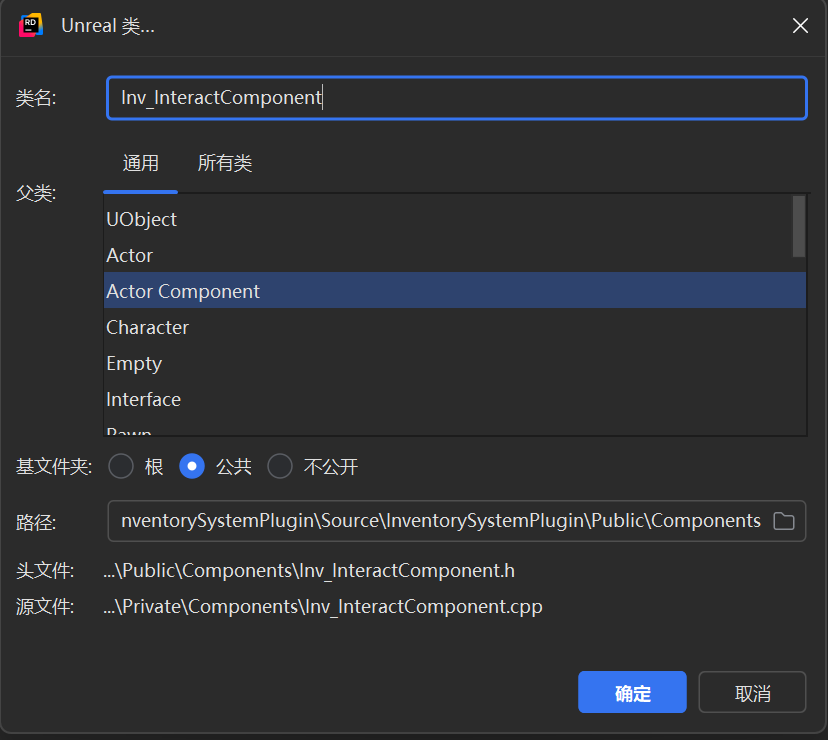Cancel with the 取消 button
Viewport: 828px width, 740px height.
pyautogui.click(x=752, y=692)
